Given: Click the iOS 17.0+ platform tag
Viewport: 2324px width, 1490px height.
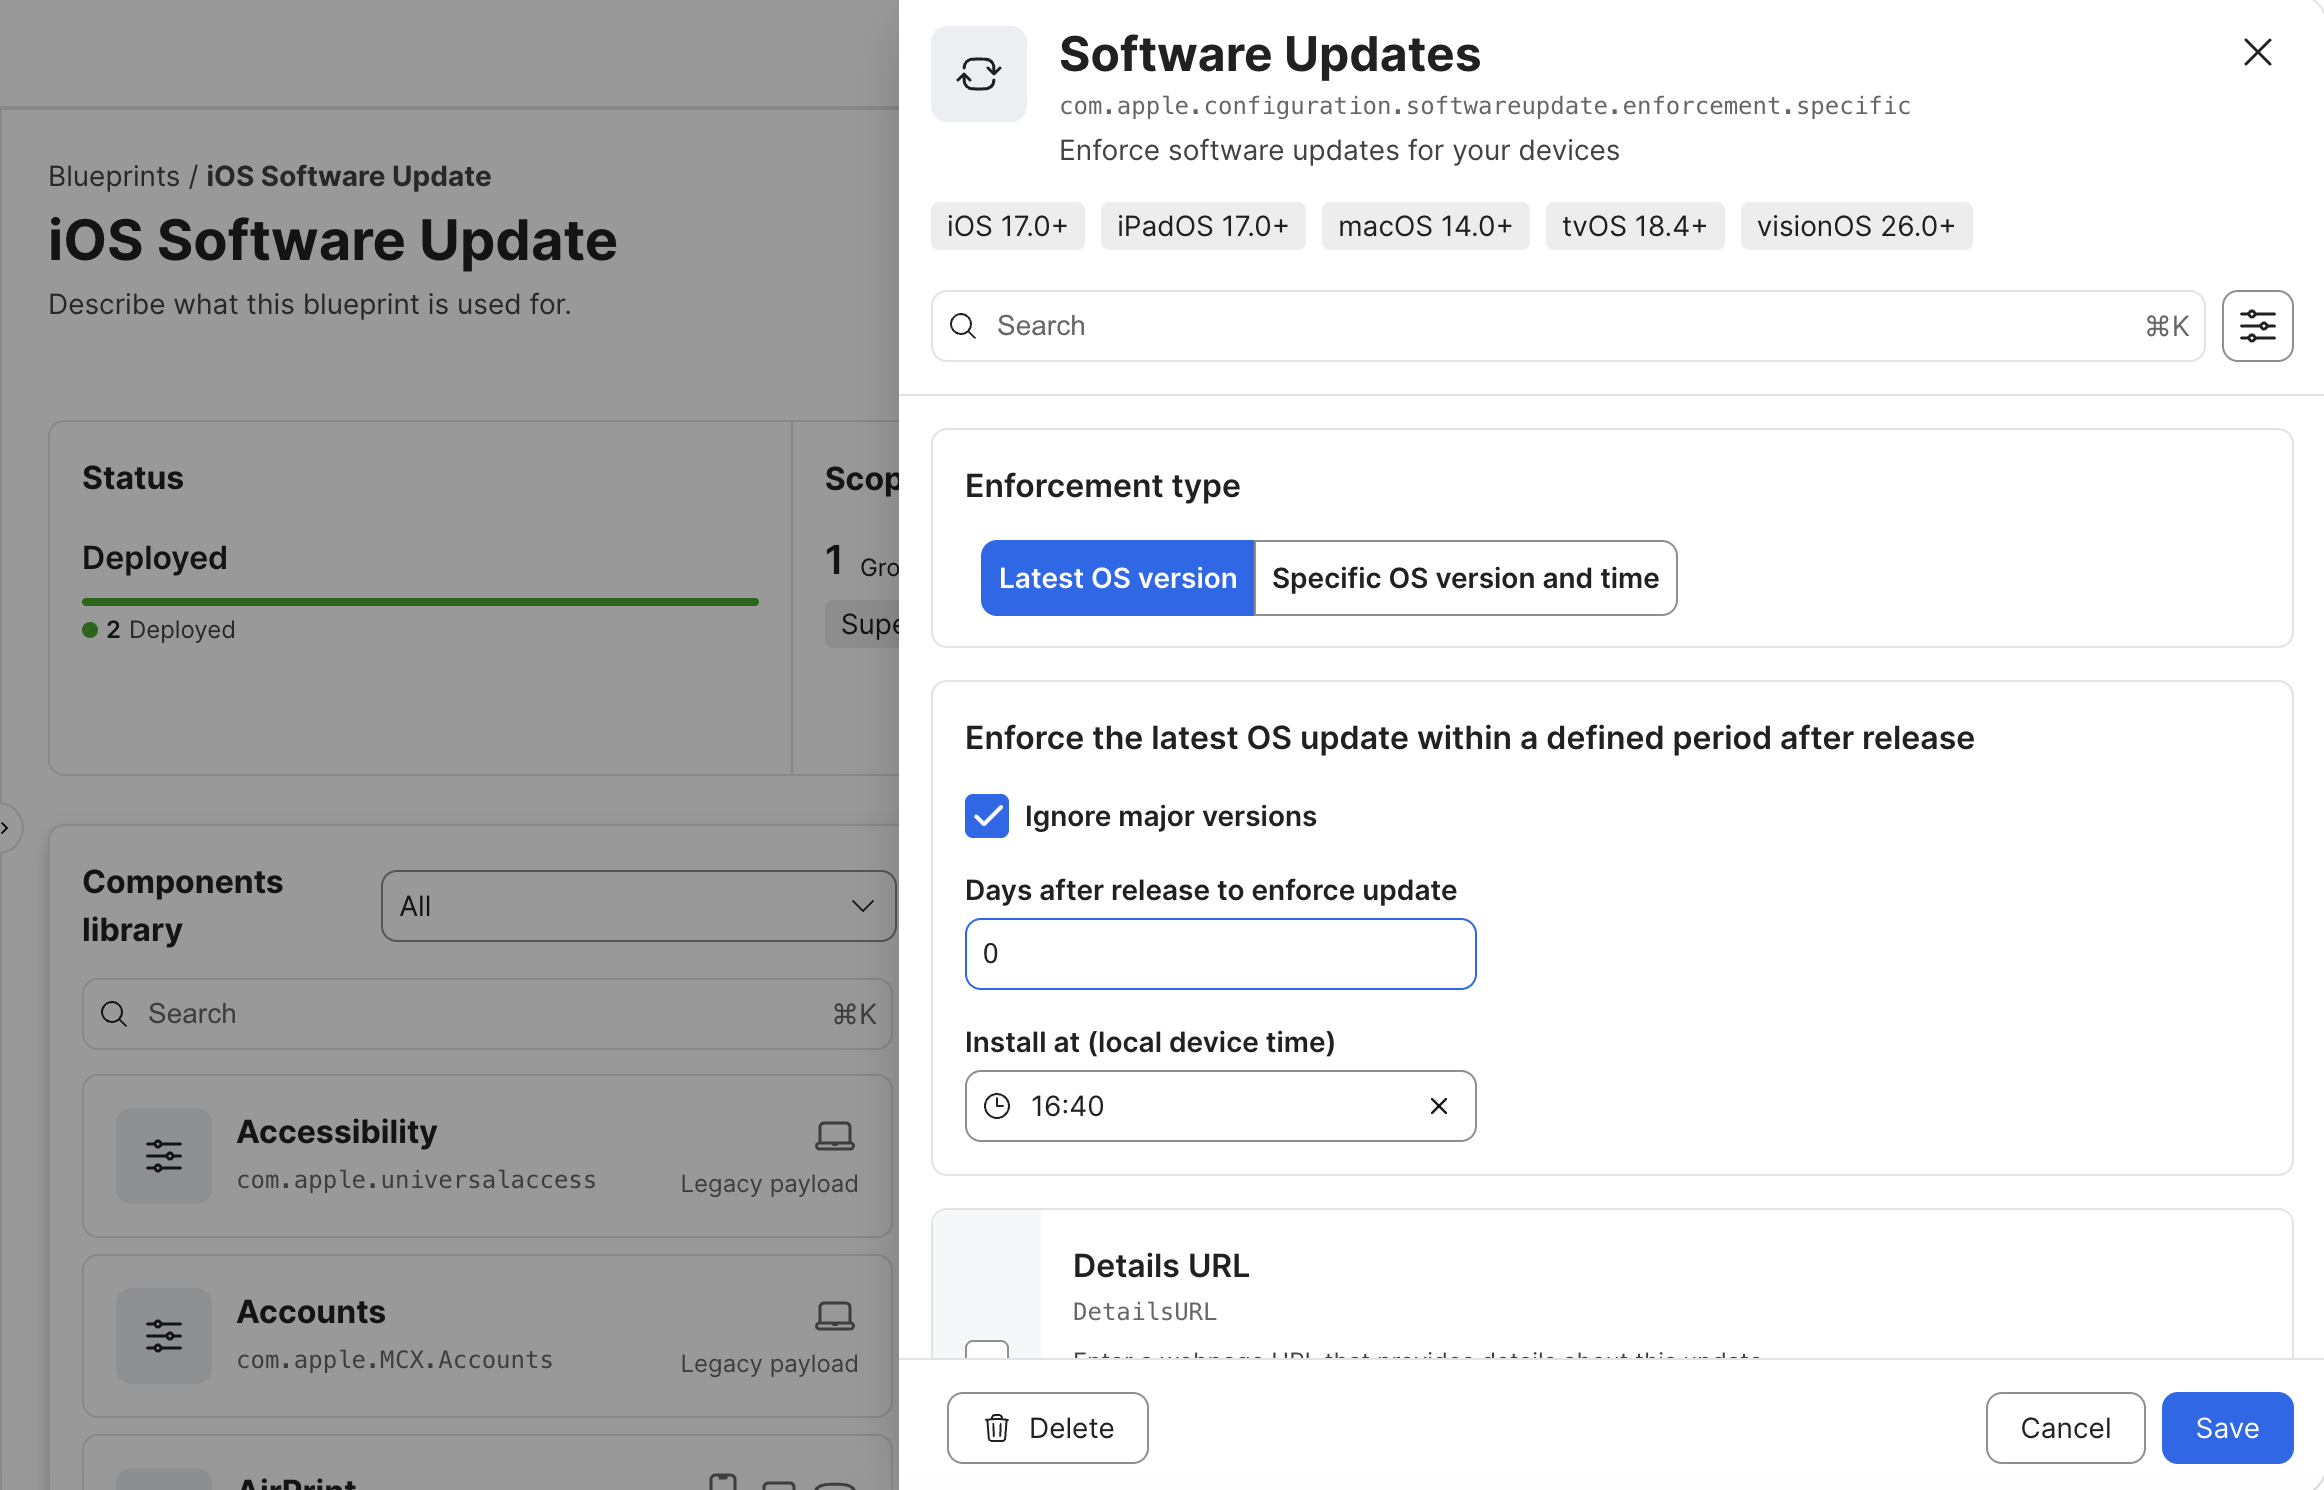Looking at the screenshot, I should pyautogui.click(x=1007, y=226).
